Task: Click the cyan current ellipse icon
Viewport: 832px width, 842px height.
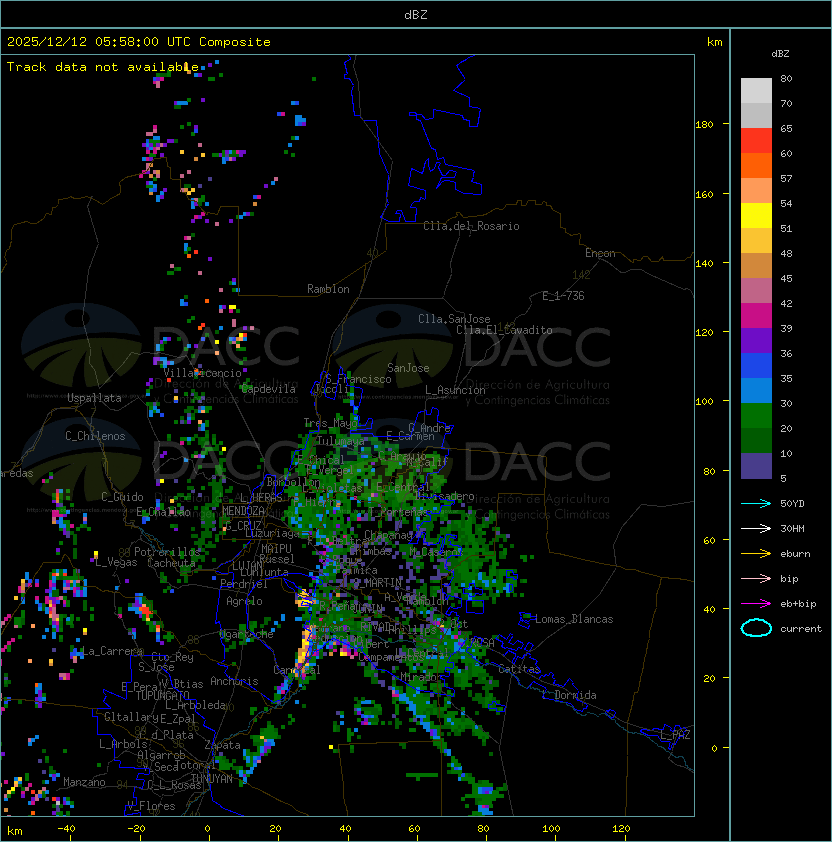Action: pos(756,628)
